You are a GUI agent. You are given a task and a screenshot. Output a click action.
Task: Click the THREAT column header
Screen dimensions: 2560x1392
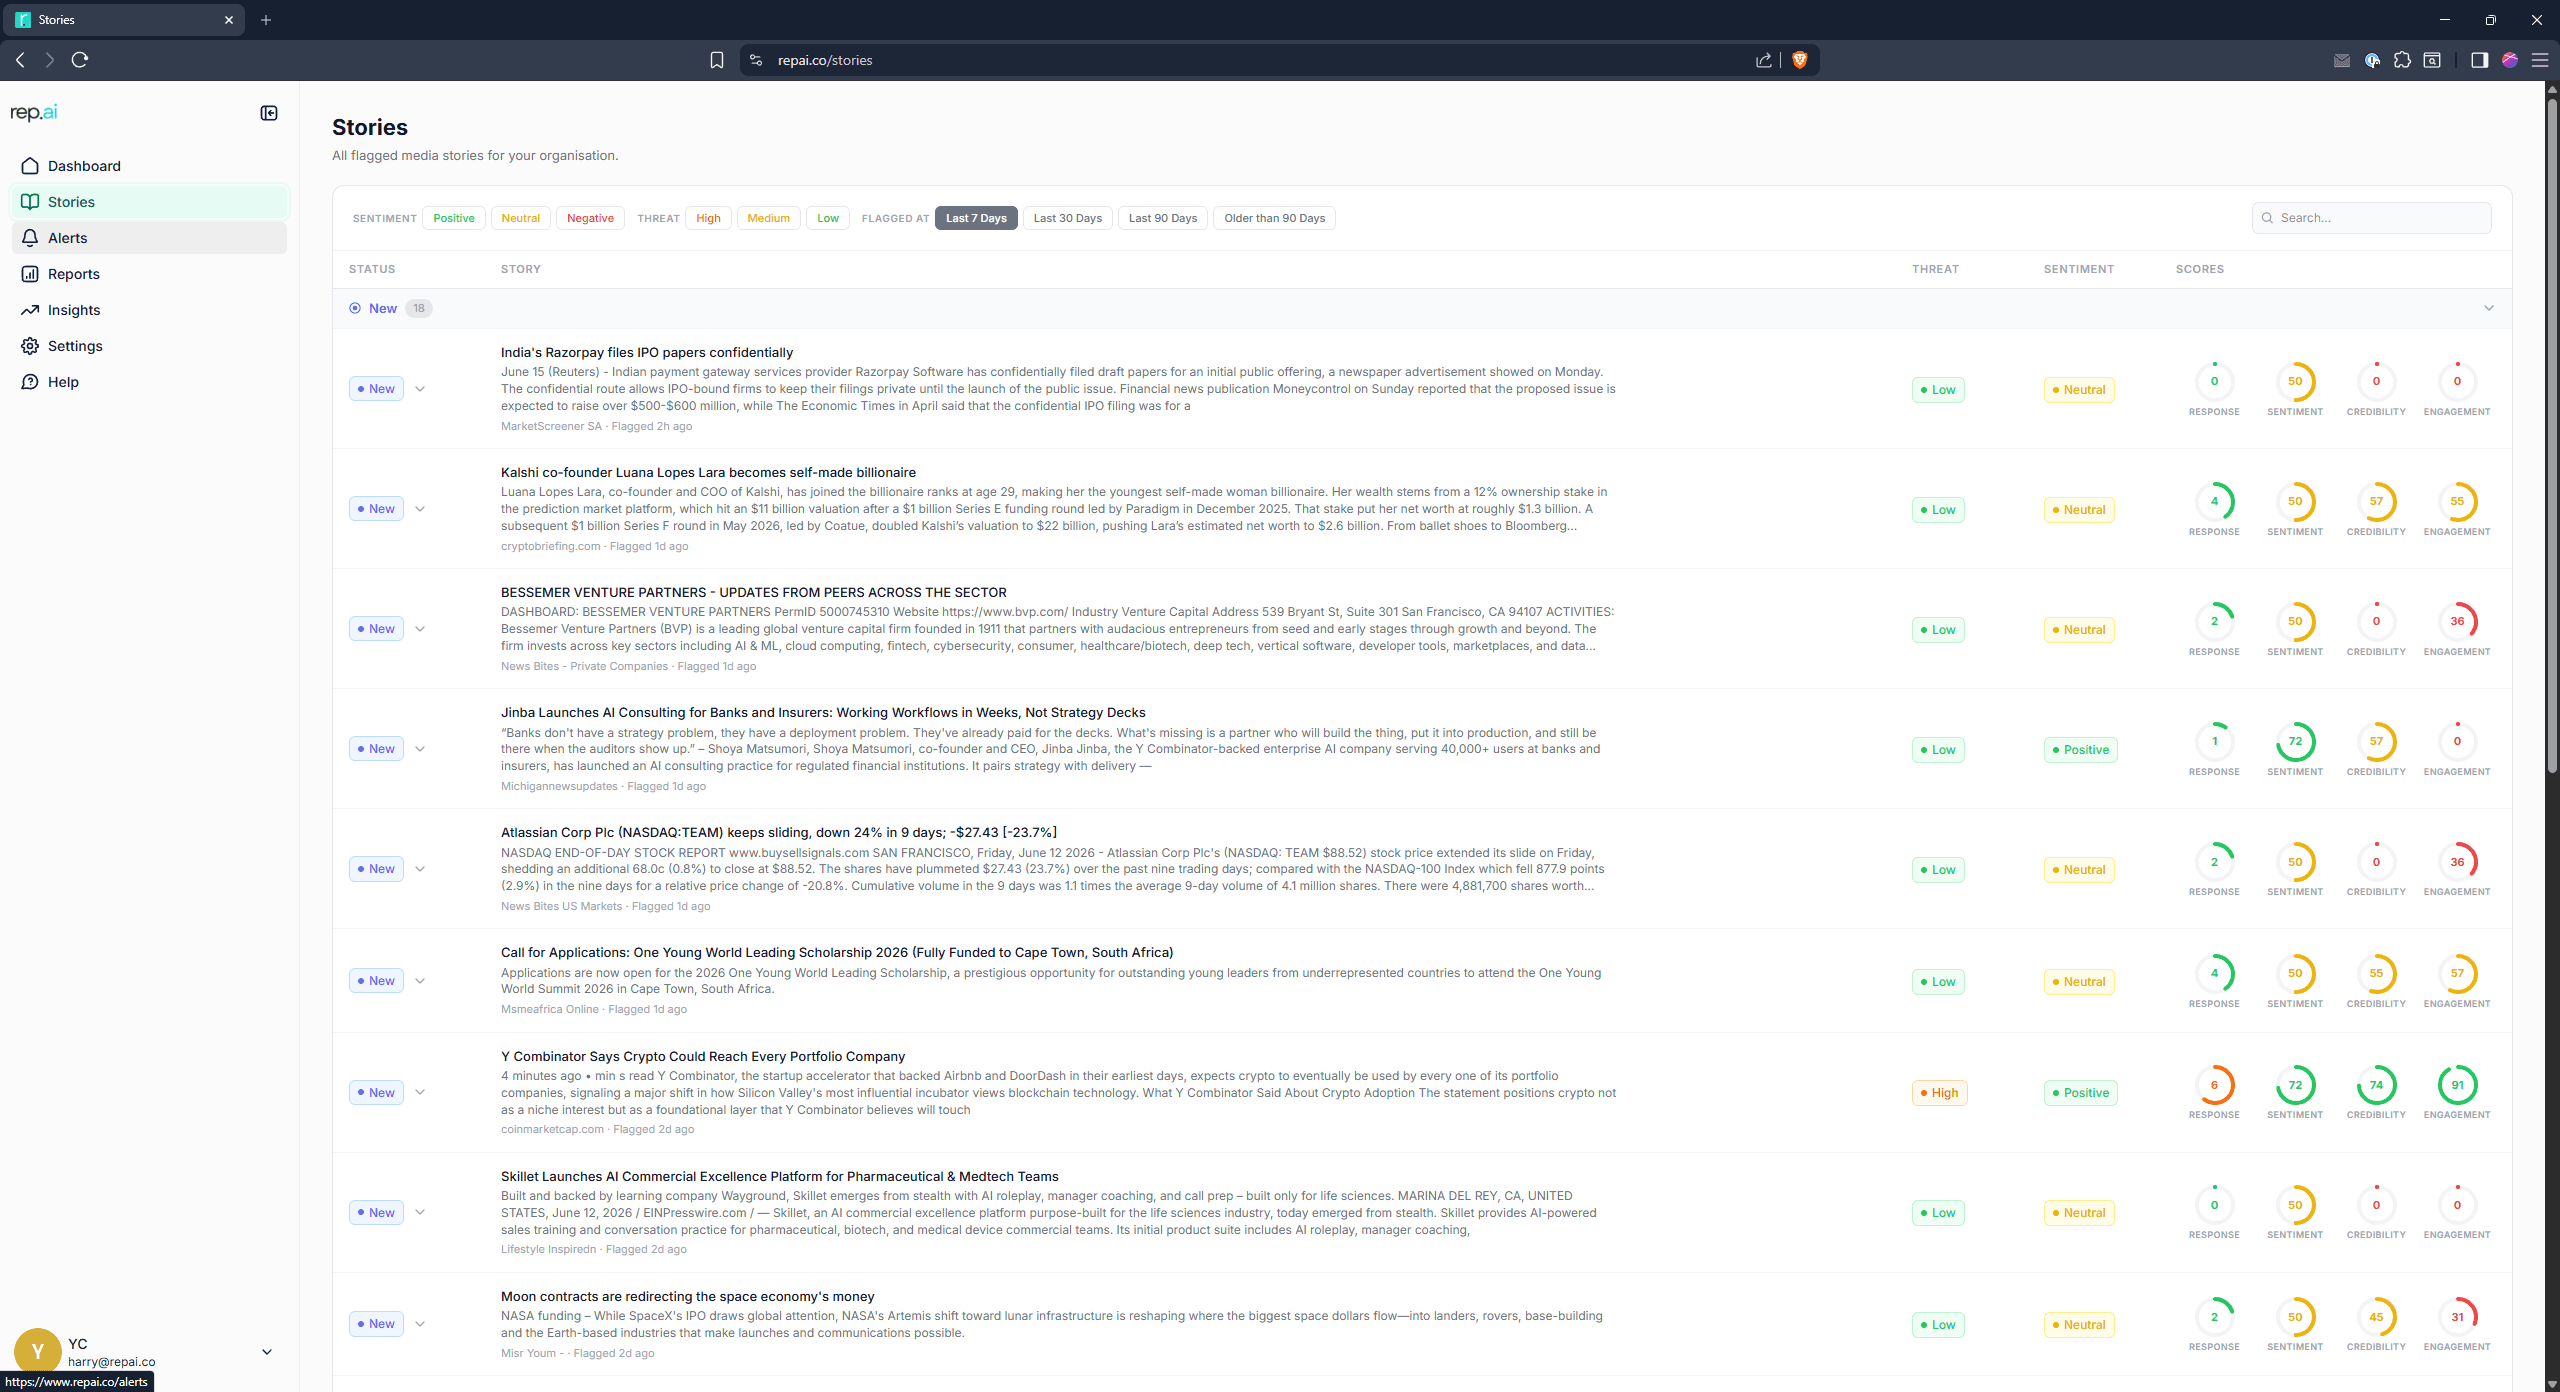click(1935, 269)
